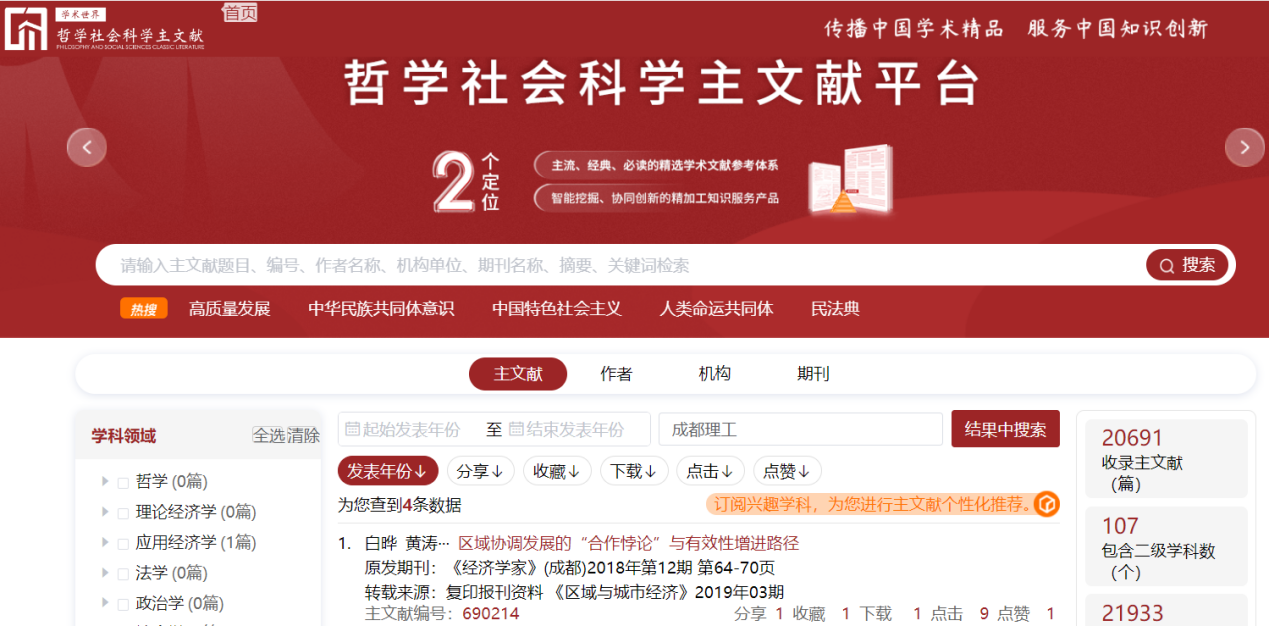
Task: Click the main literature search input
Action: point(620,265)
